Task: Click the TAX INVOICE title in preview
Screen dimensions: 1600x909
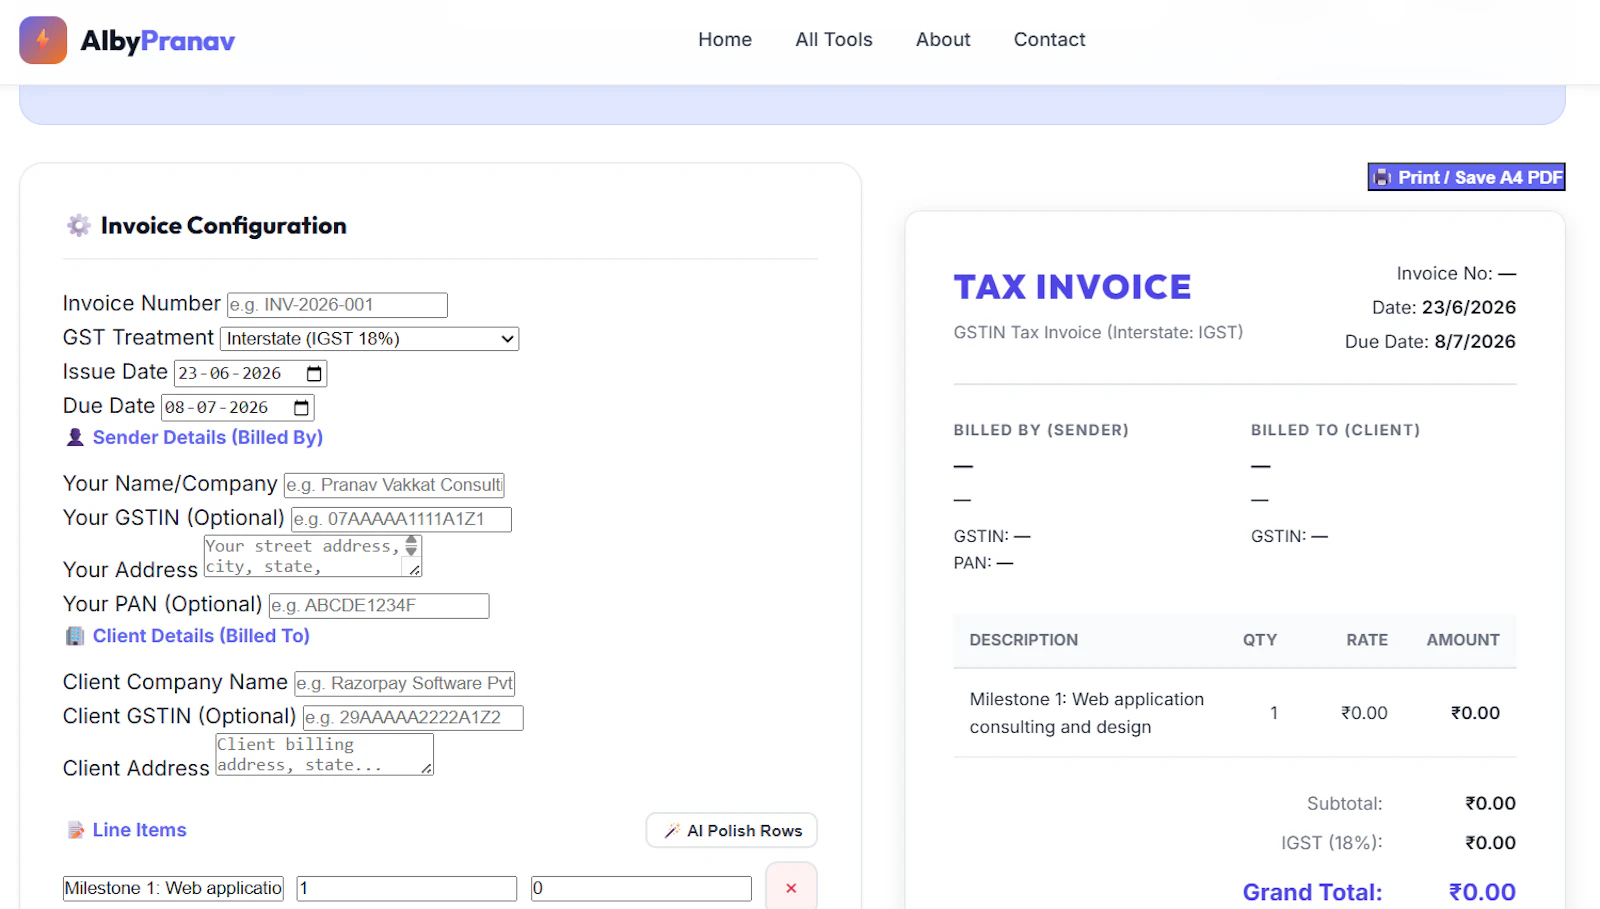Action: pos(1072,287)
